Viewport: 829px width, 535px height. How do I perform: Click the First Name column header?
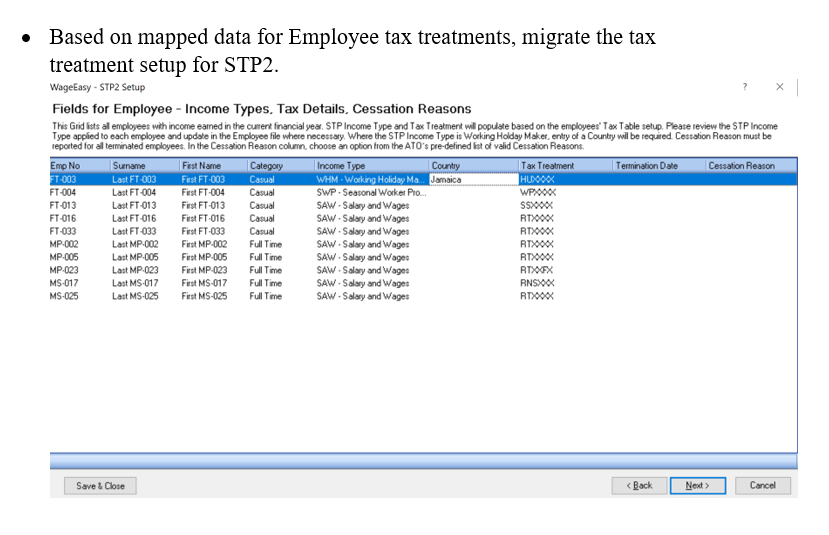[214, 165]
